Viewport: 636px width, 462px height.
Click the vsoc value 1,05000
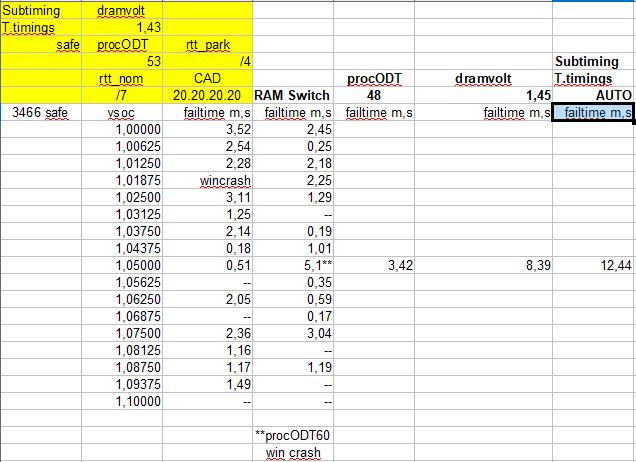122,266
